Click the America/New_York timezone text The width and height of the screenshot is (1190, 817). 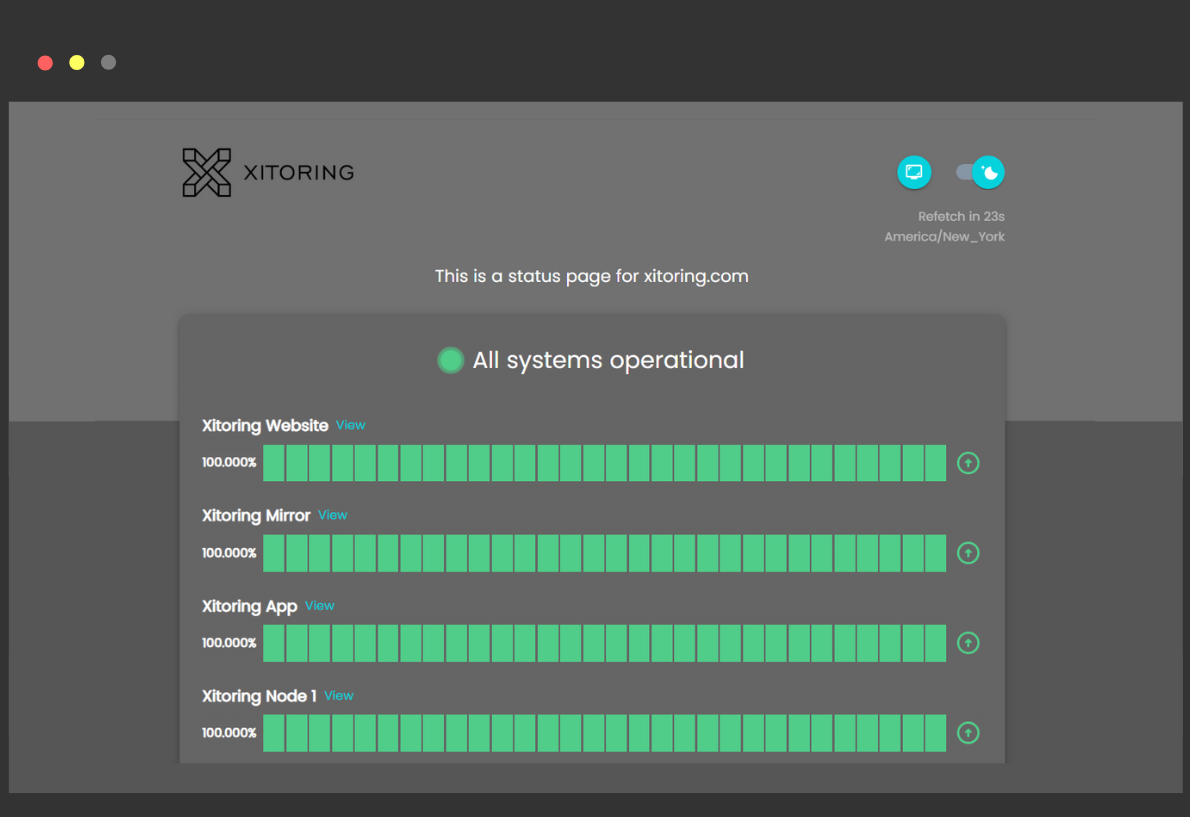point(944,237)
